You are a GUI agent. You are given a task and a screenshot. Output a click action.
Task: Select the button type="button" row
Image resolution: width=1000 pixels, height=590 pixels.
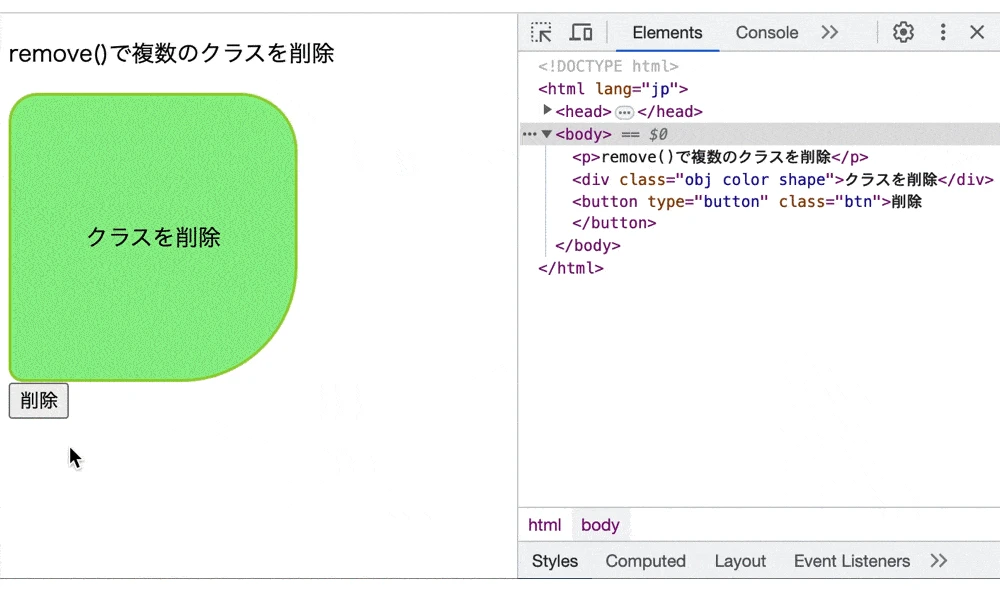(x=747, y=202)
